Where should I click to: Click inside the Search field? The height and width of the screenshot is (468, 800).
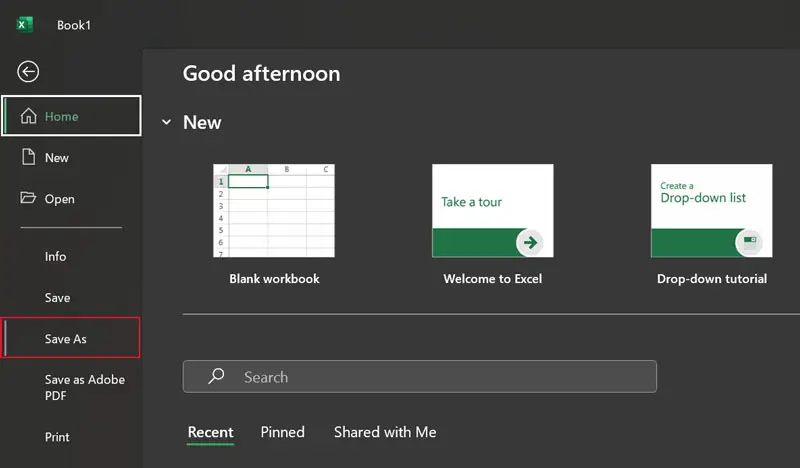[420, 377]
